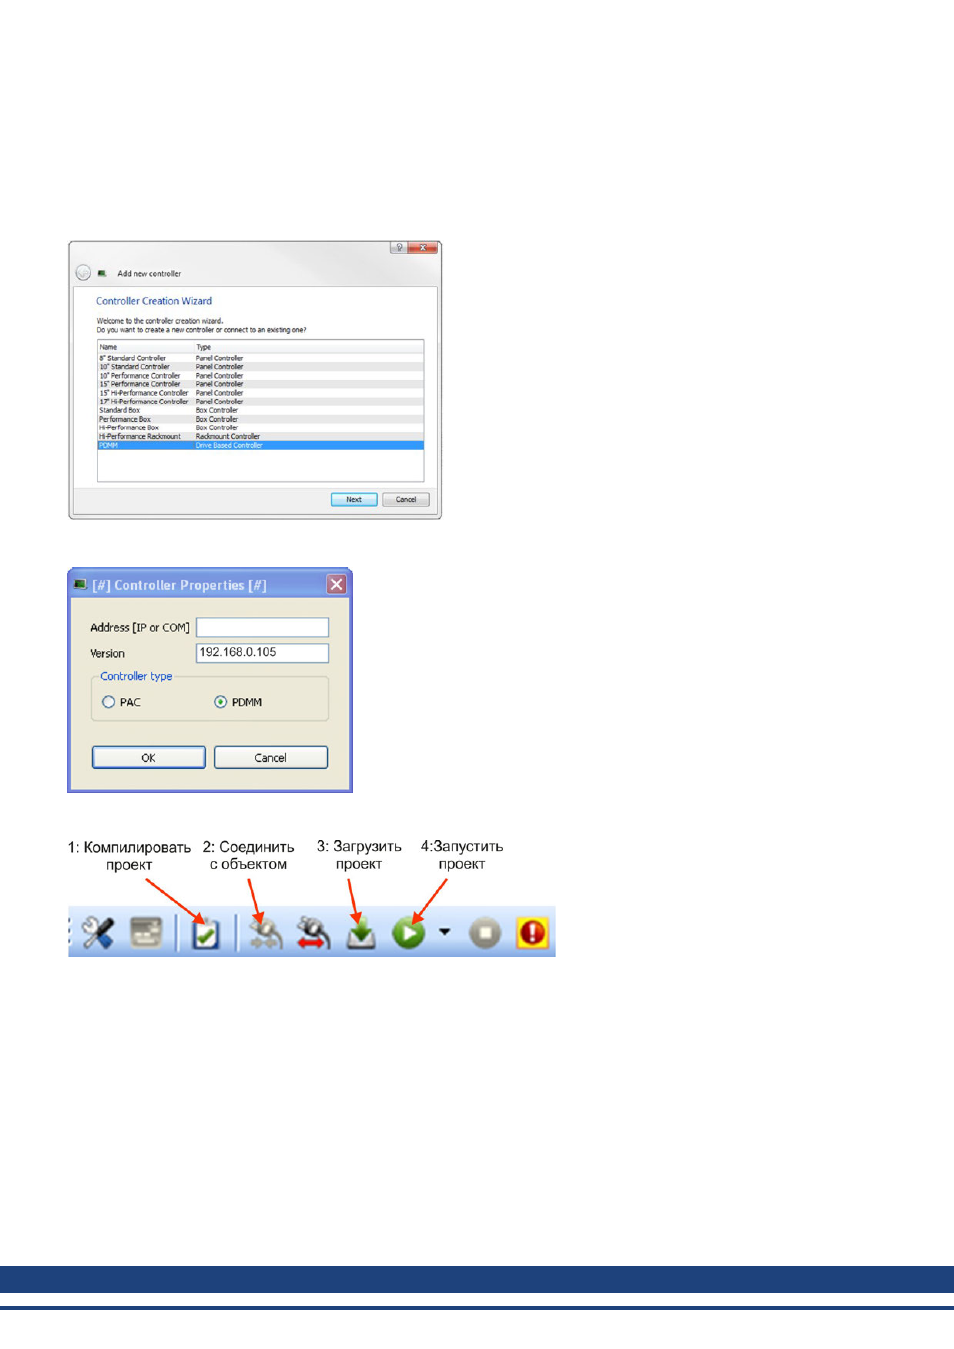Click the red exclamation error icon
954x1349 pixels.
tap(533, 933)
